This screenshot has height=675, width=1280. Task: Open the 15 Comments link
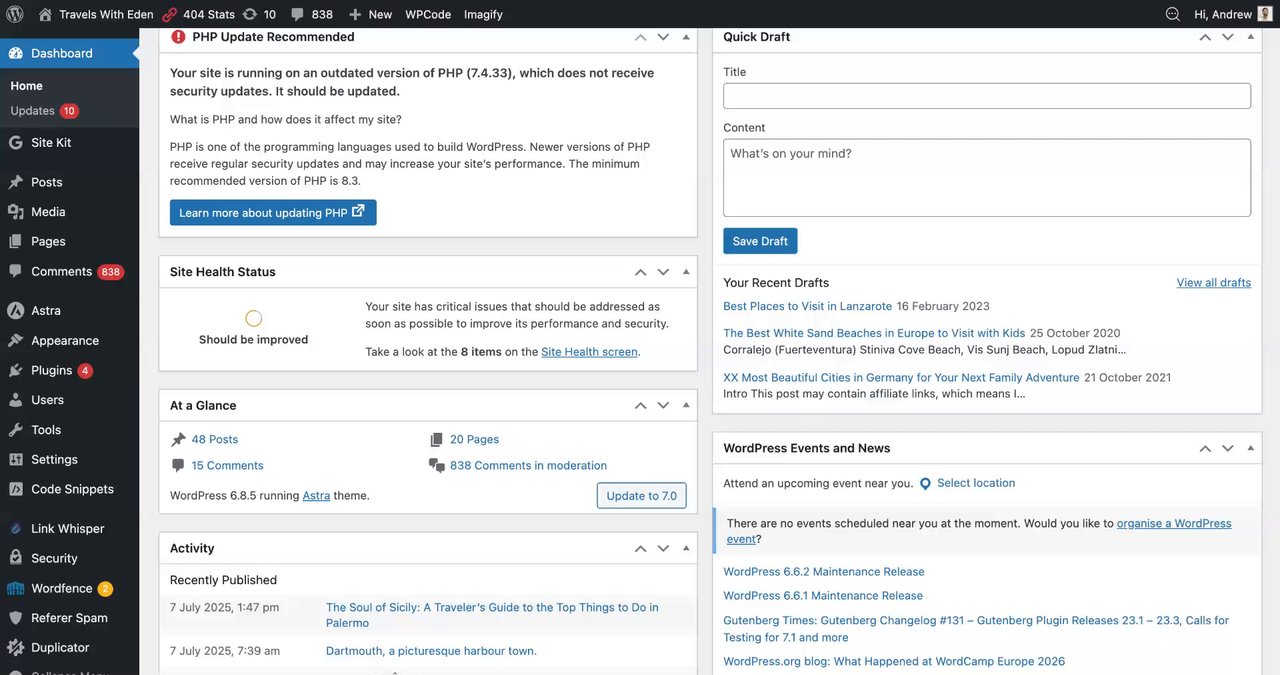point(227,465)
